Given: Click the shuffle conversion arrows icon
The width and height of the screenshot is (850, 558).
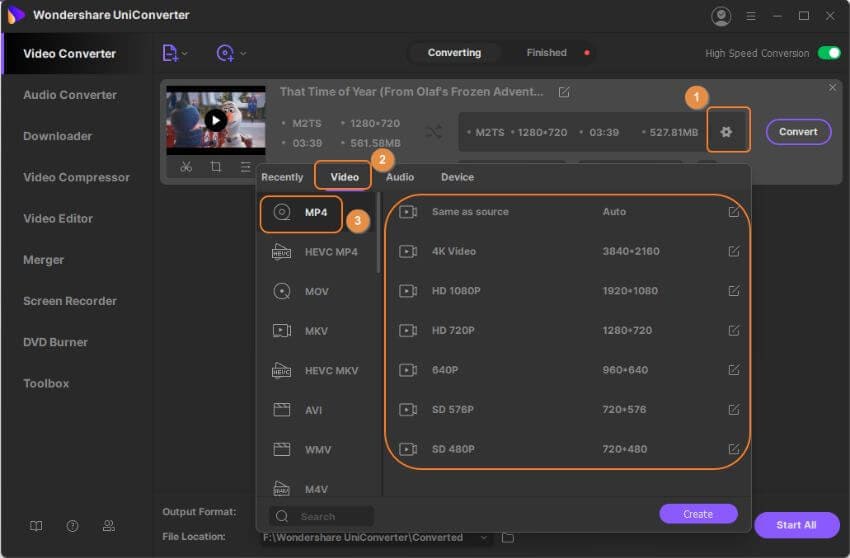Looking at the screenshot, I should (434, 131).
